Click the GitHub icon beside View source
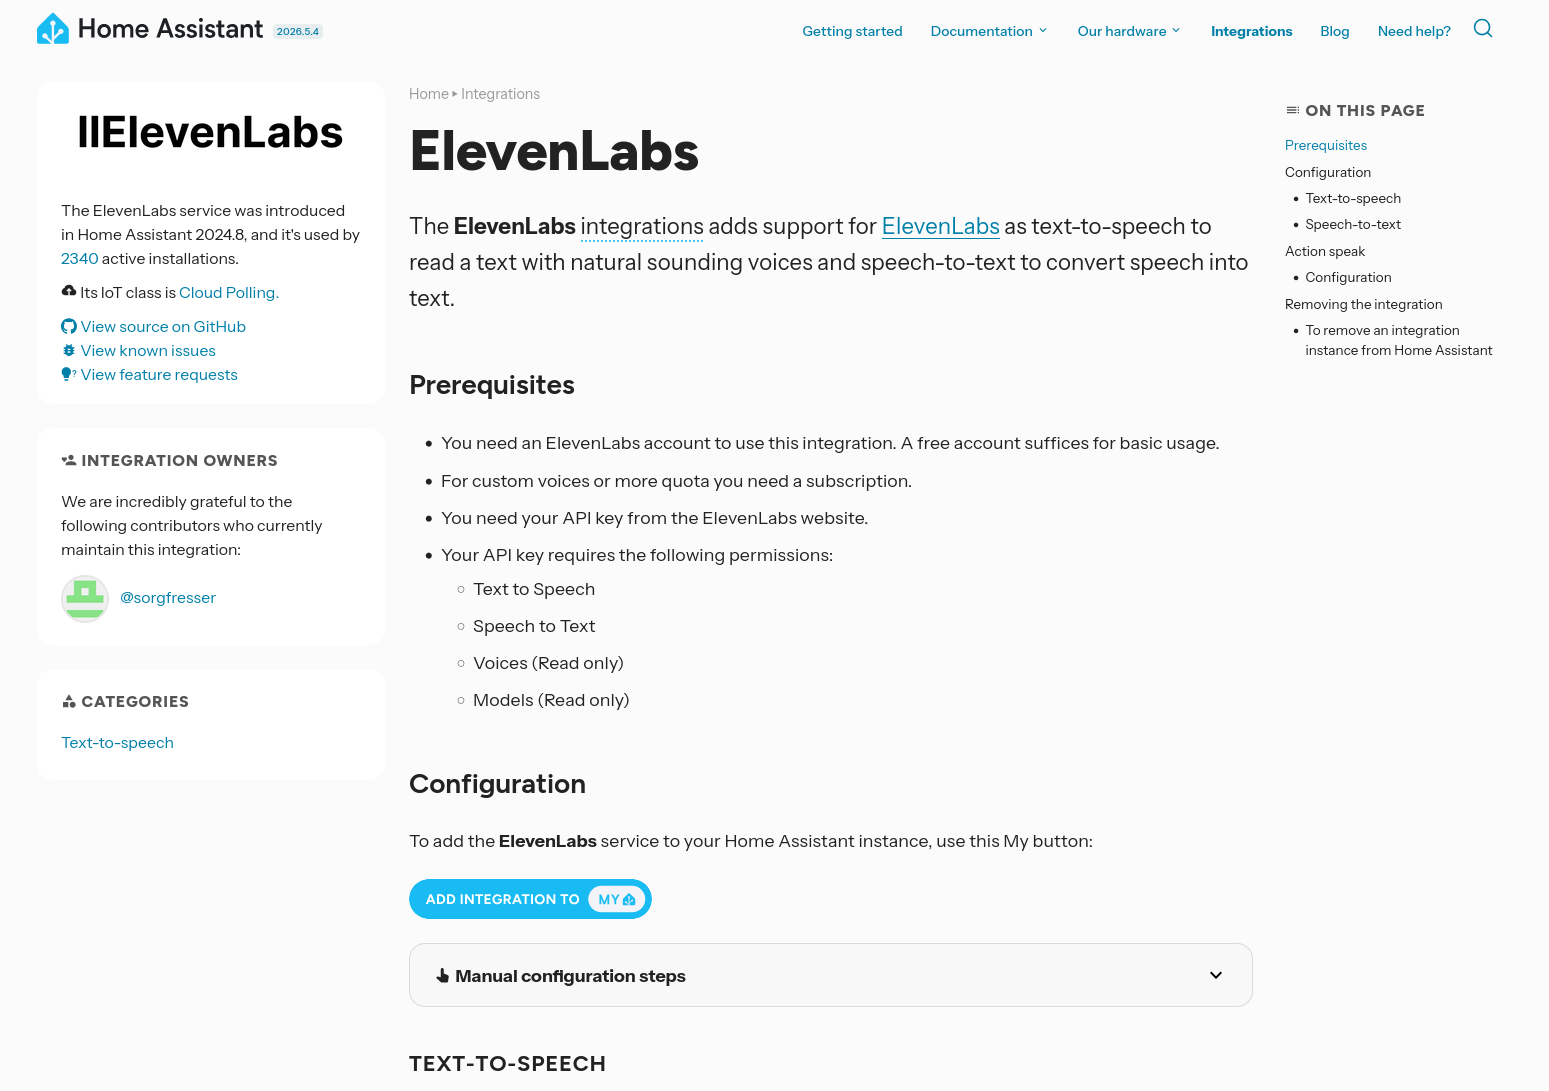 (69, 326)
